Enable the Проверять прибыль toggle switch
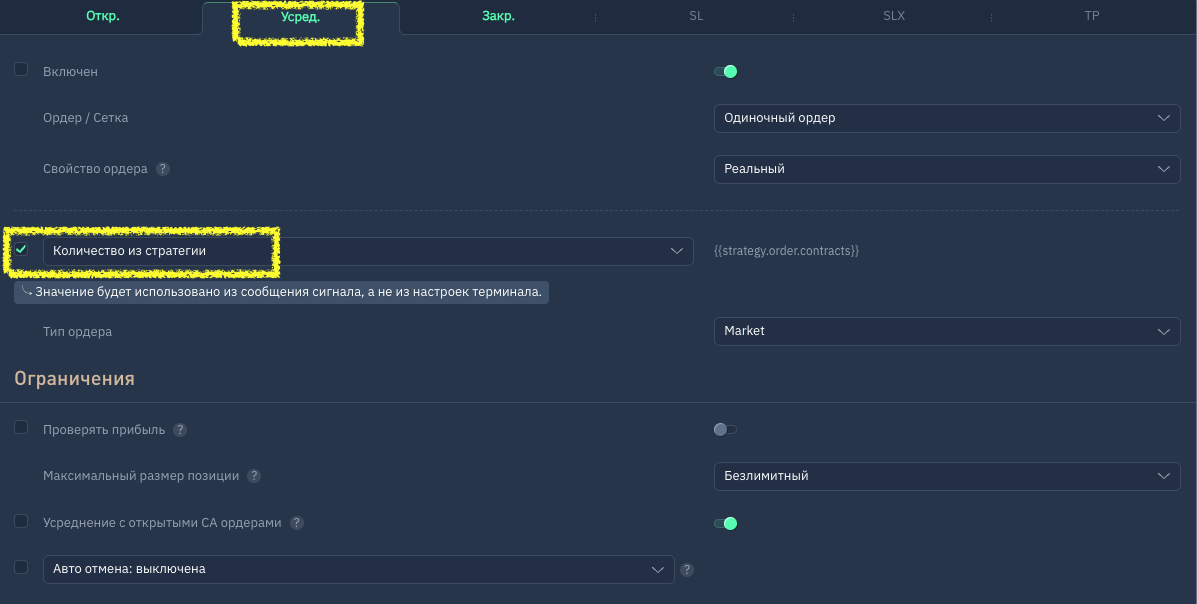The width and height of the screenshot is (1197, 604). [x=725, y=430]
